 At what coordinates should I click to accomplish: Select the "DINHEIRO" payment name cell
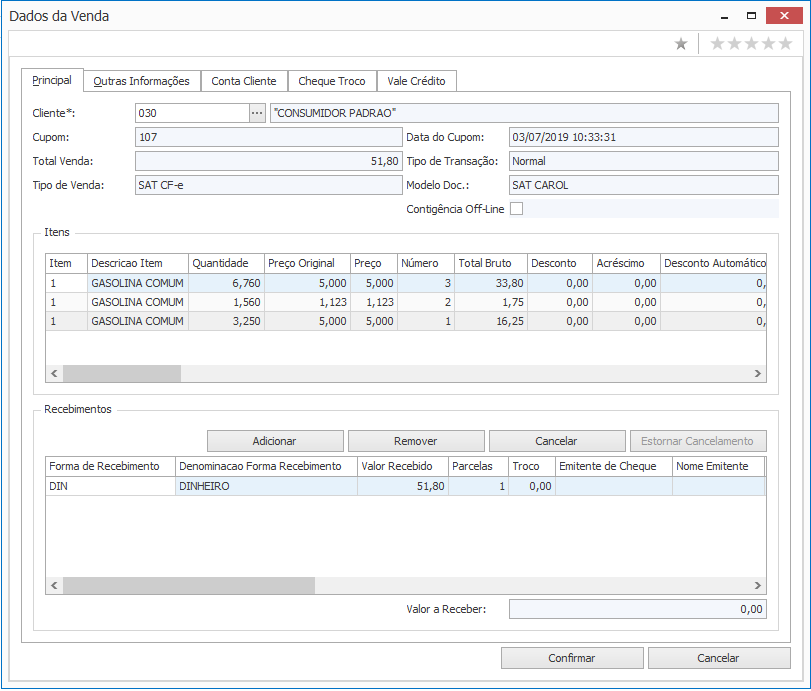click(x=266, y=486)
